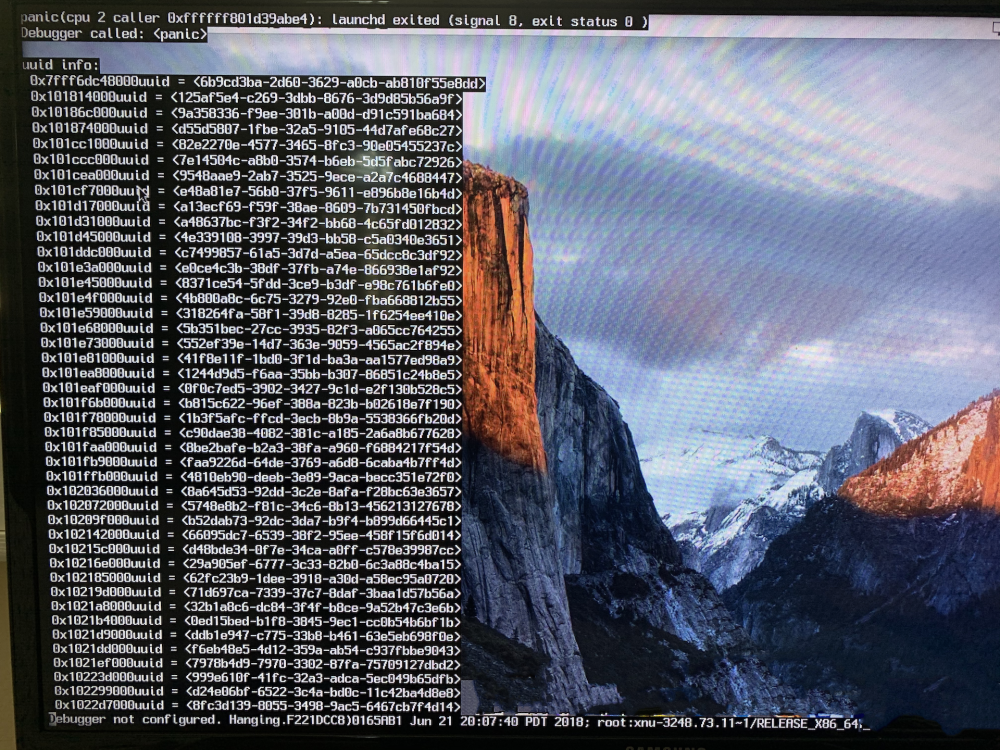Viewport: 1000px width, 750px height.
Task: Click the 0x101e4f000uuid address
Action: click(96, 298)
